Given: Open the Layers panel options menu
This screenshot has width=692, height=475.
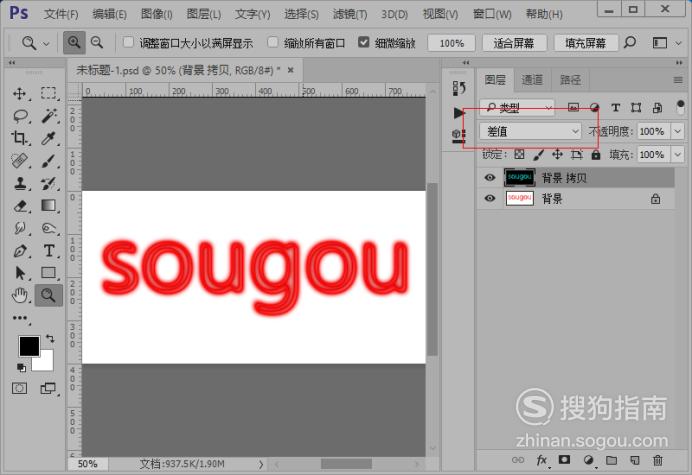Looking at the screenshot, I should (678, 80).
